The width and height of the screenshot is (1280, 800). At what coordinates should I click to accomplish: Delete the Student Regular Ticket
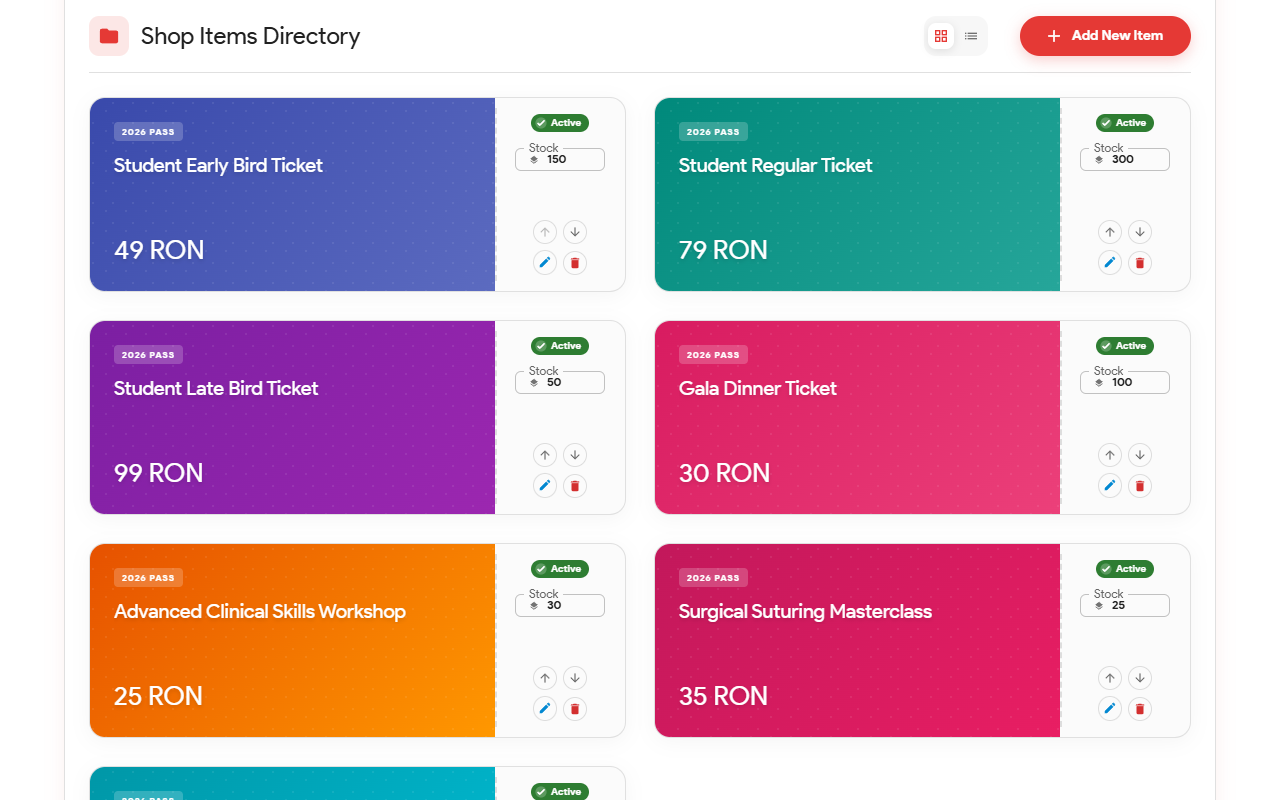[1139, 263]
